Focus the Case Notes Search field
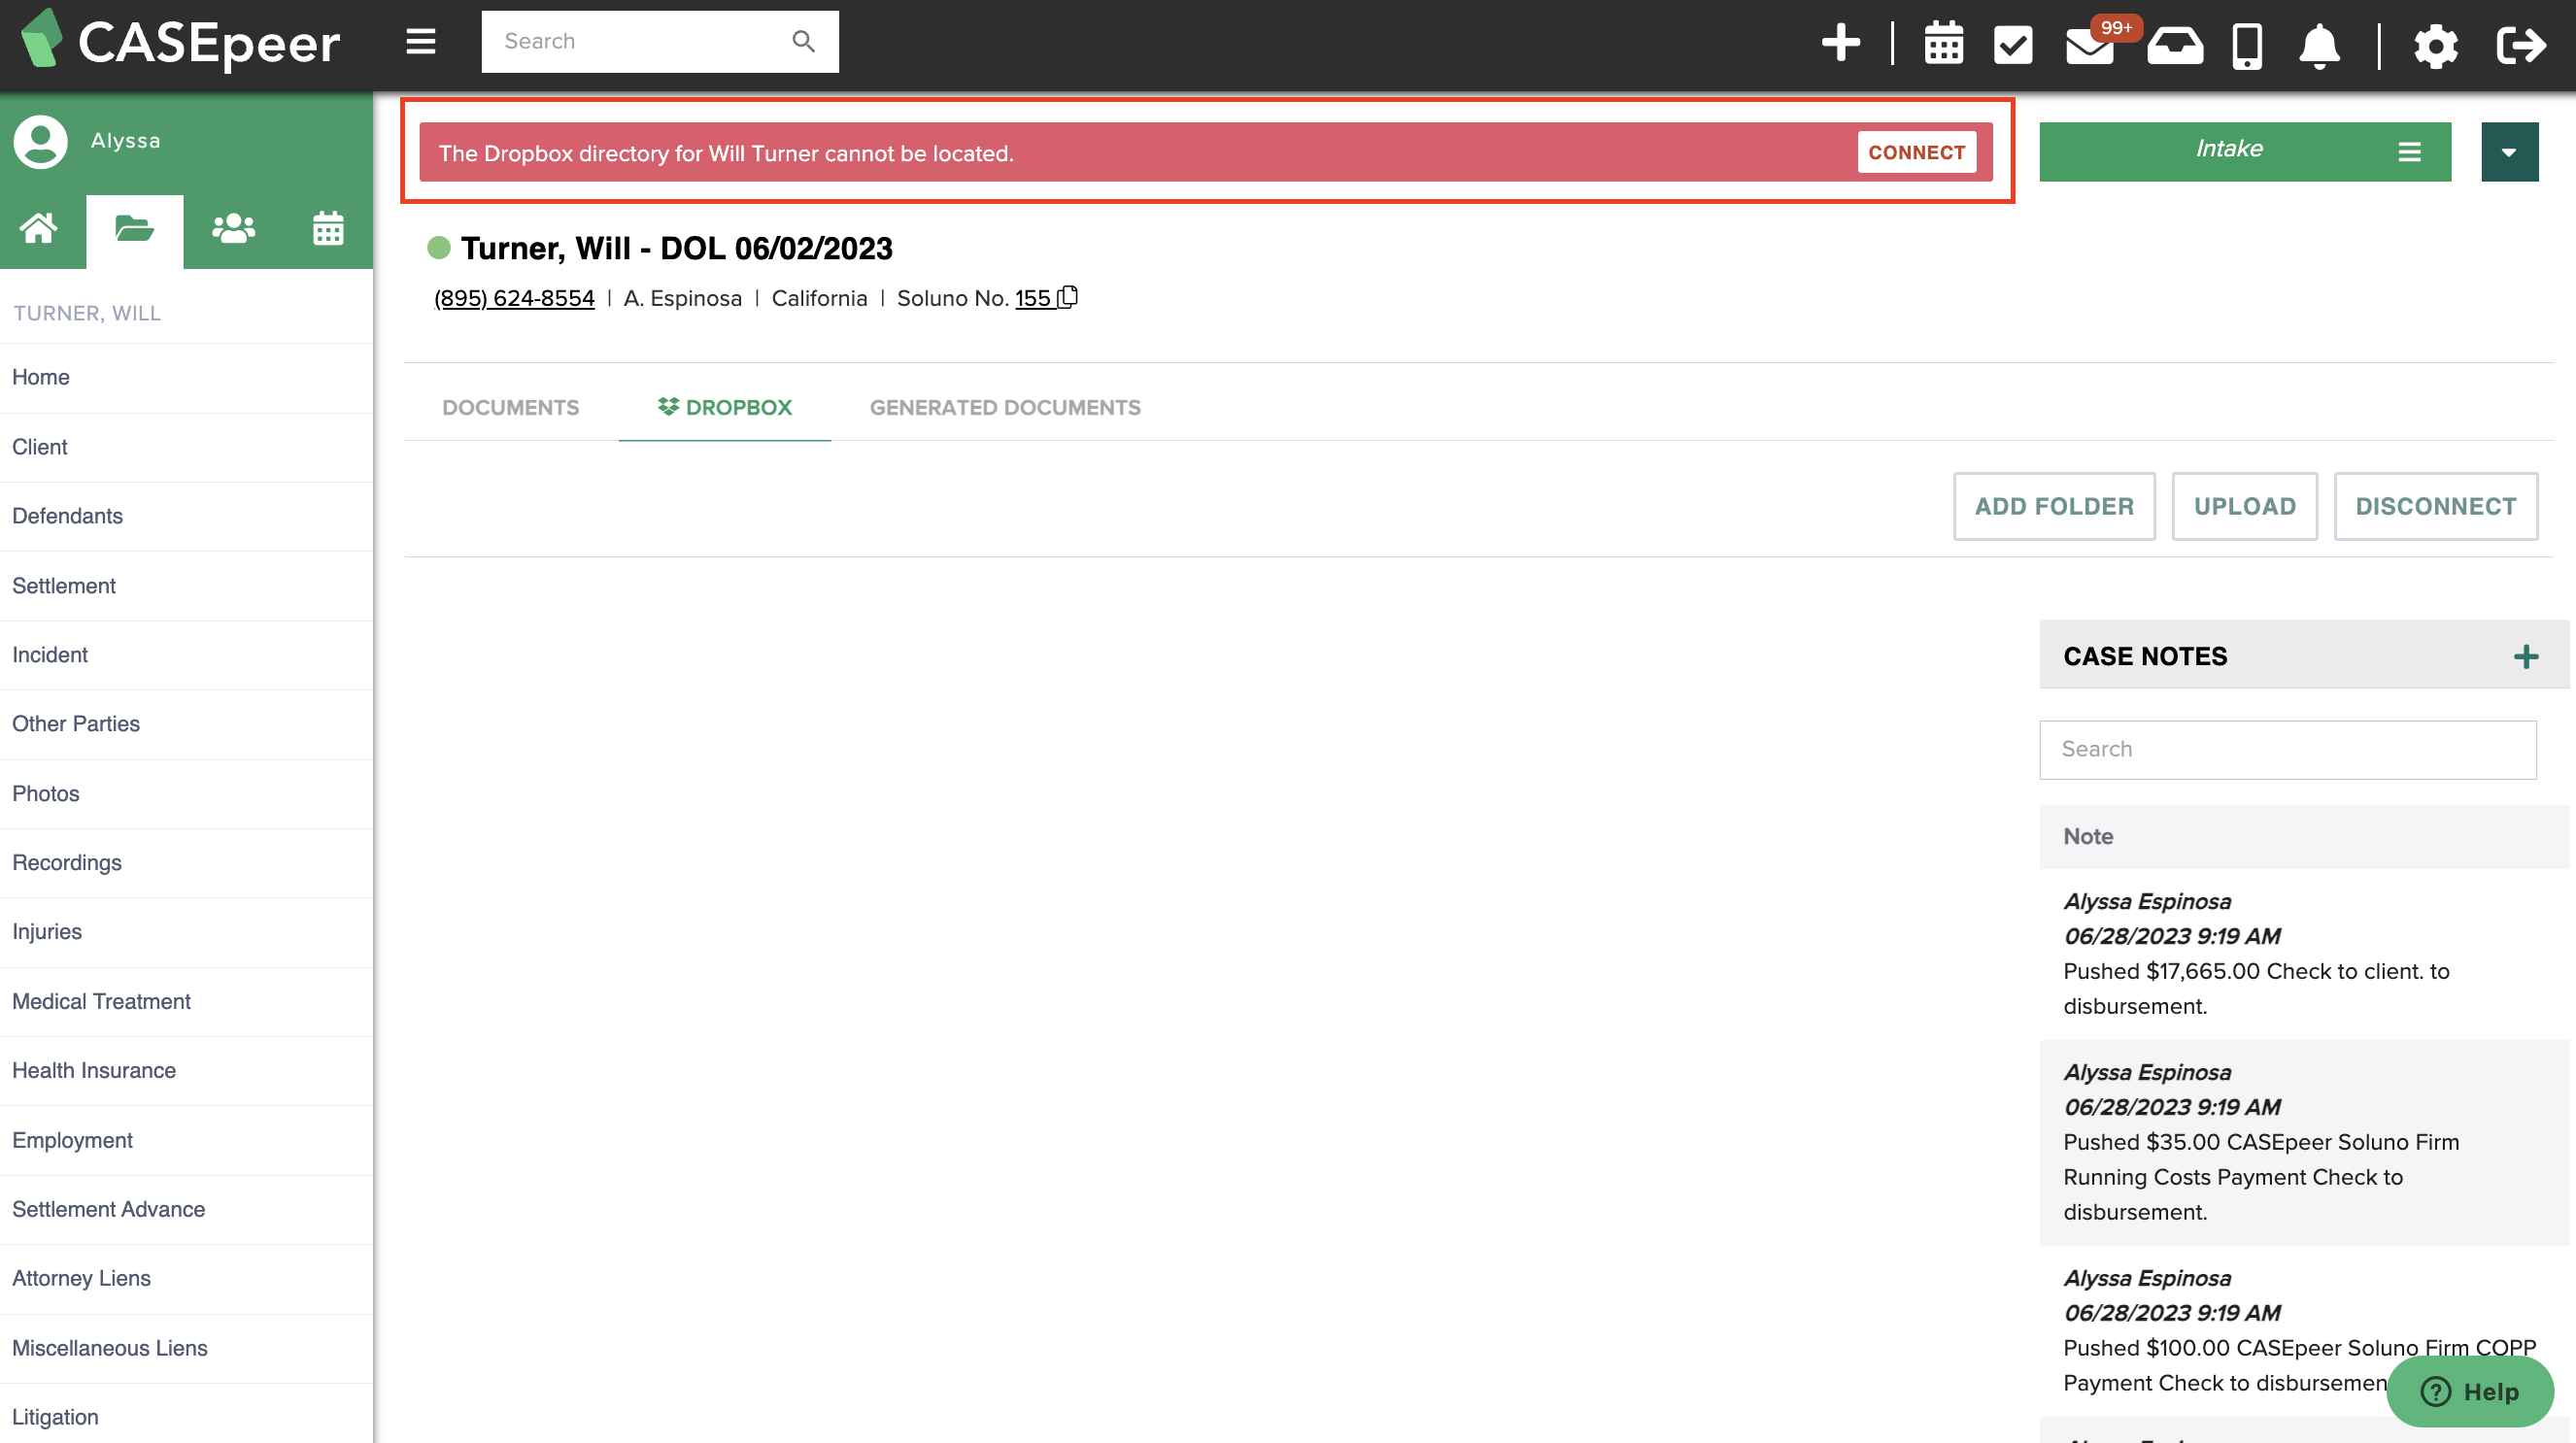Screen dimensions: 2576x1443 (x=2287, y=749)
